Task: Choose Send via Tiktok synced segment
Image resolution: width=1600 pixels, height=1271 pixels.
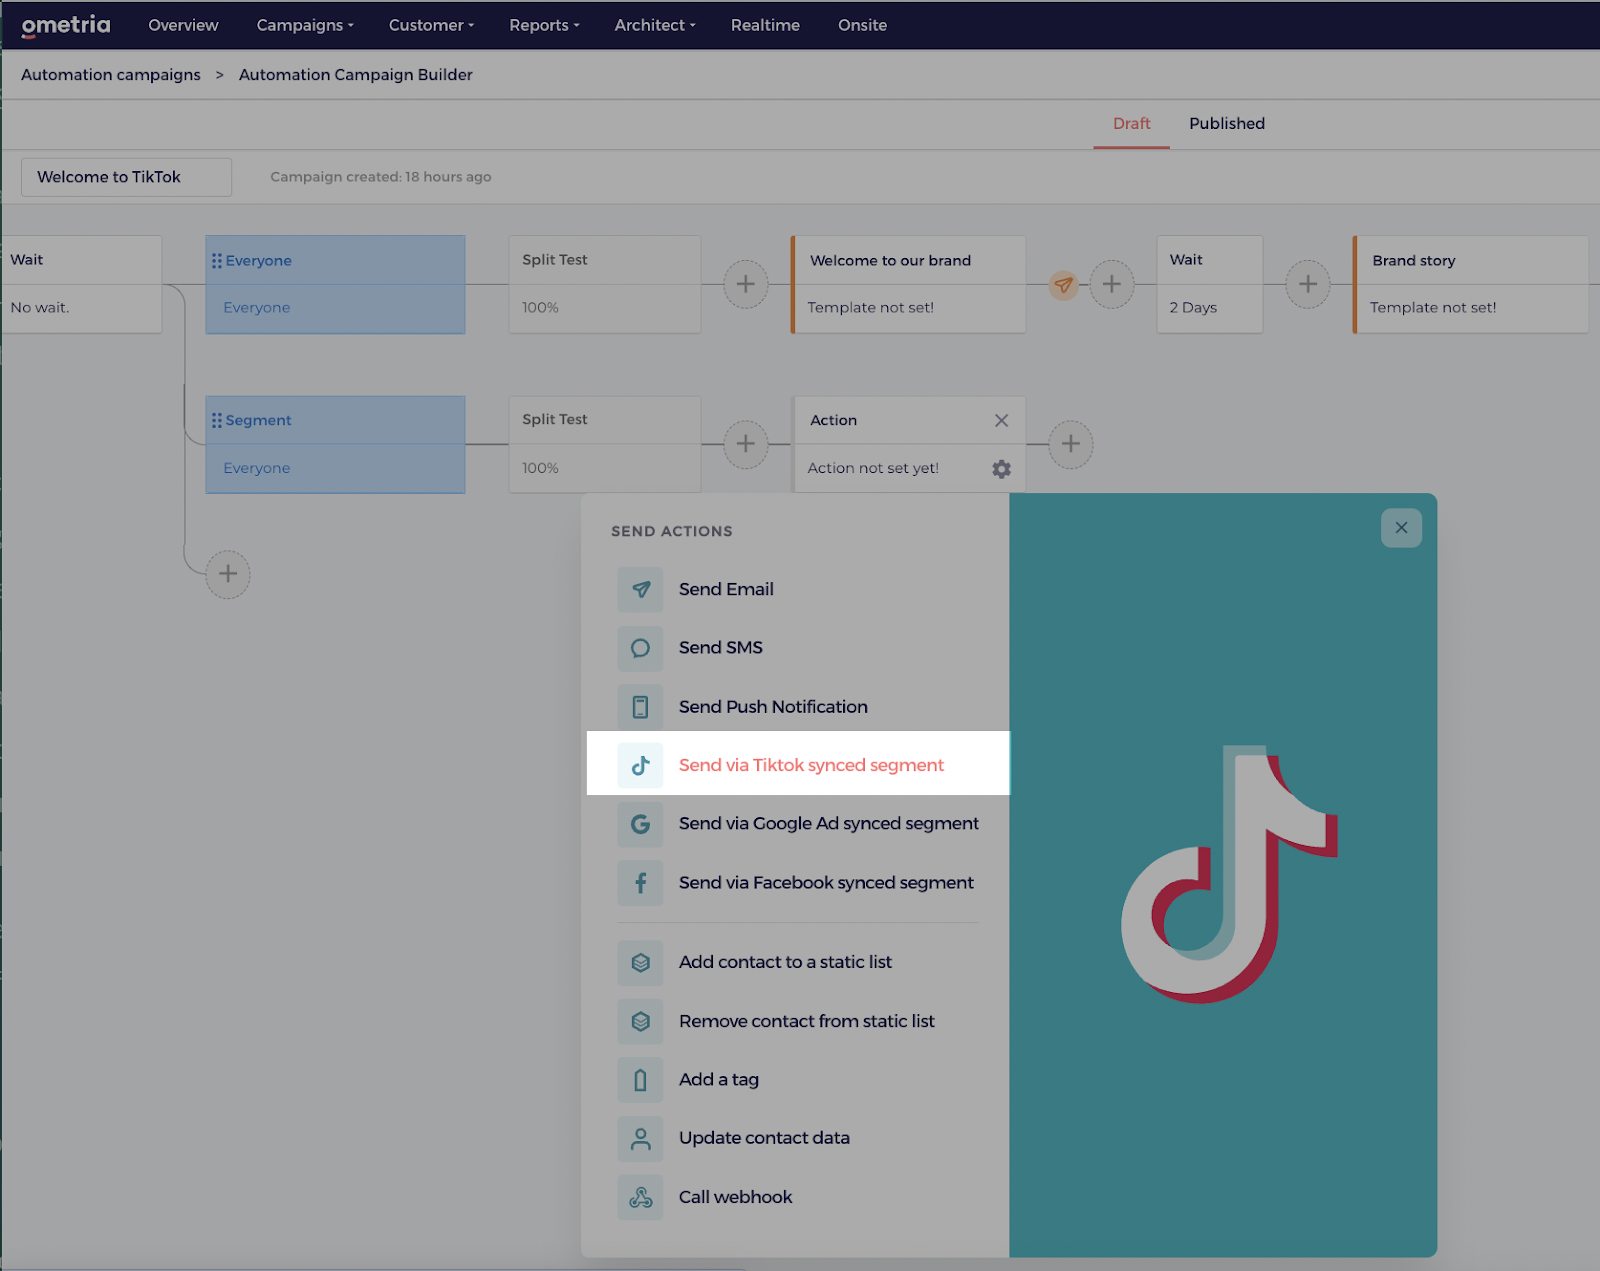Action: (798, 764)
